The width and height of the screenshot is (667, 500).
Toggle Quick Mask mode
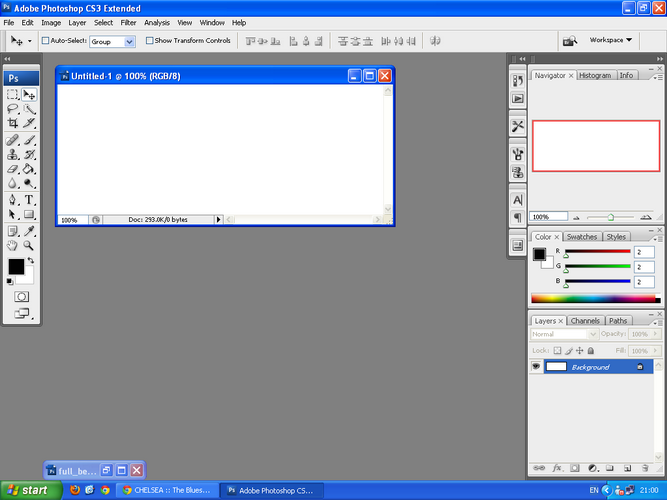click(21, 297)
